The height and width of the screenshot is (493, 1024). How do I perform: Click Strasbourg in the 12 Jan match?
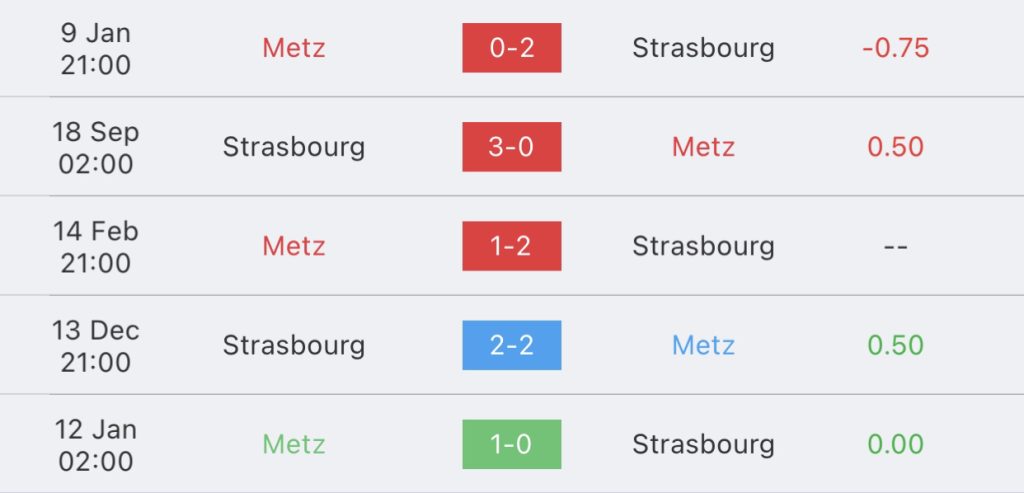coord(703,444)
